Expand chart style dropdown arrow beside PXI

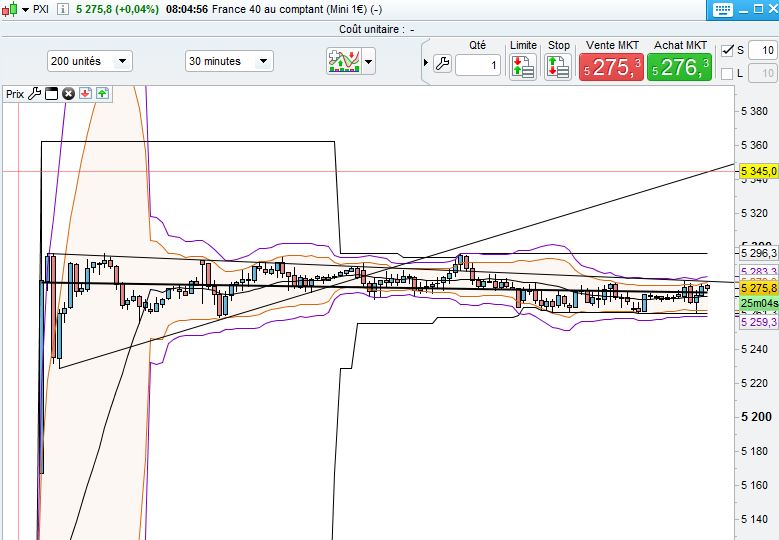[25, 9]
